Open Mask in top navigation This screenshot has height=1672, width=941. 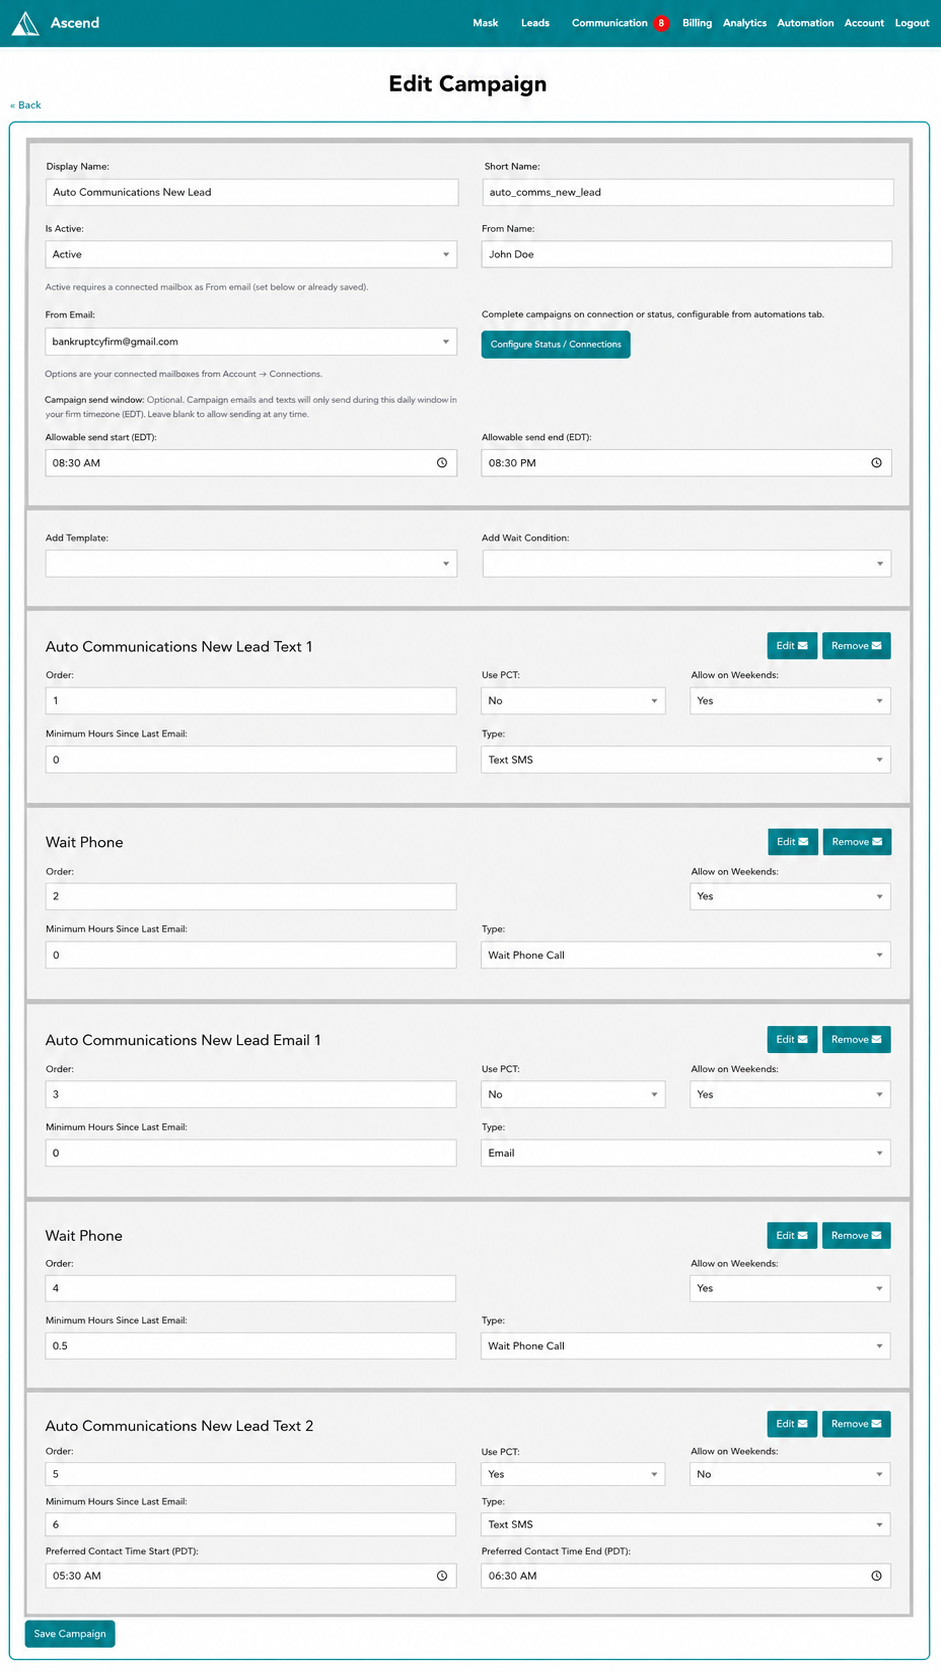pyautogui.click(x=485, y=23)
